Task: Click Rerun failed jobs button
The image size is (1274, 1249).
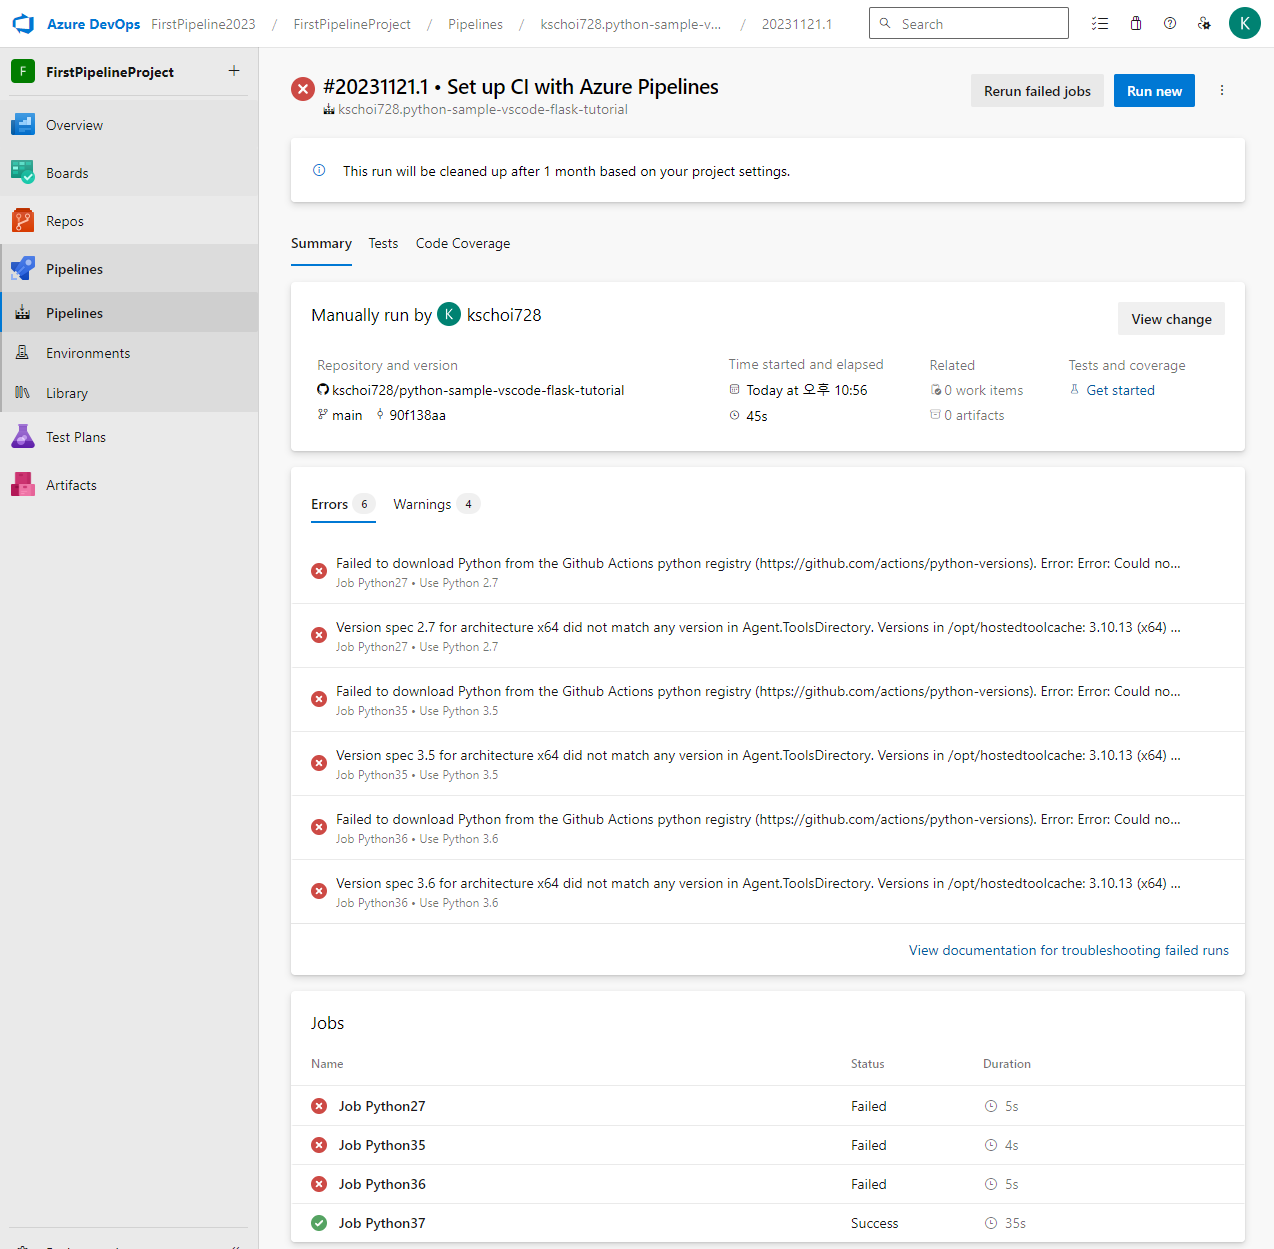Action: [x=1037, y=91]
